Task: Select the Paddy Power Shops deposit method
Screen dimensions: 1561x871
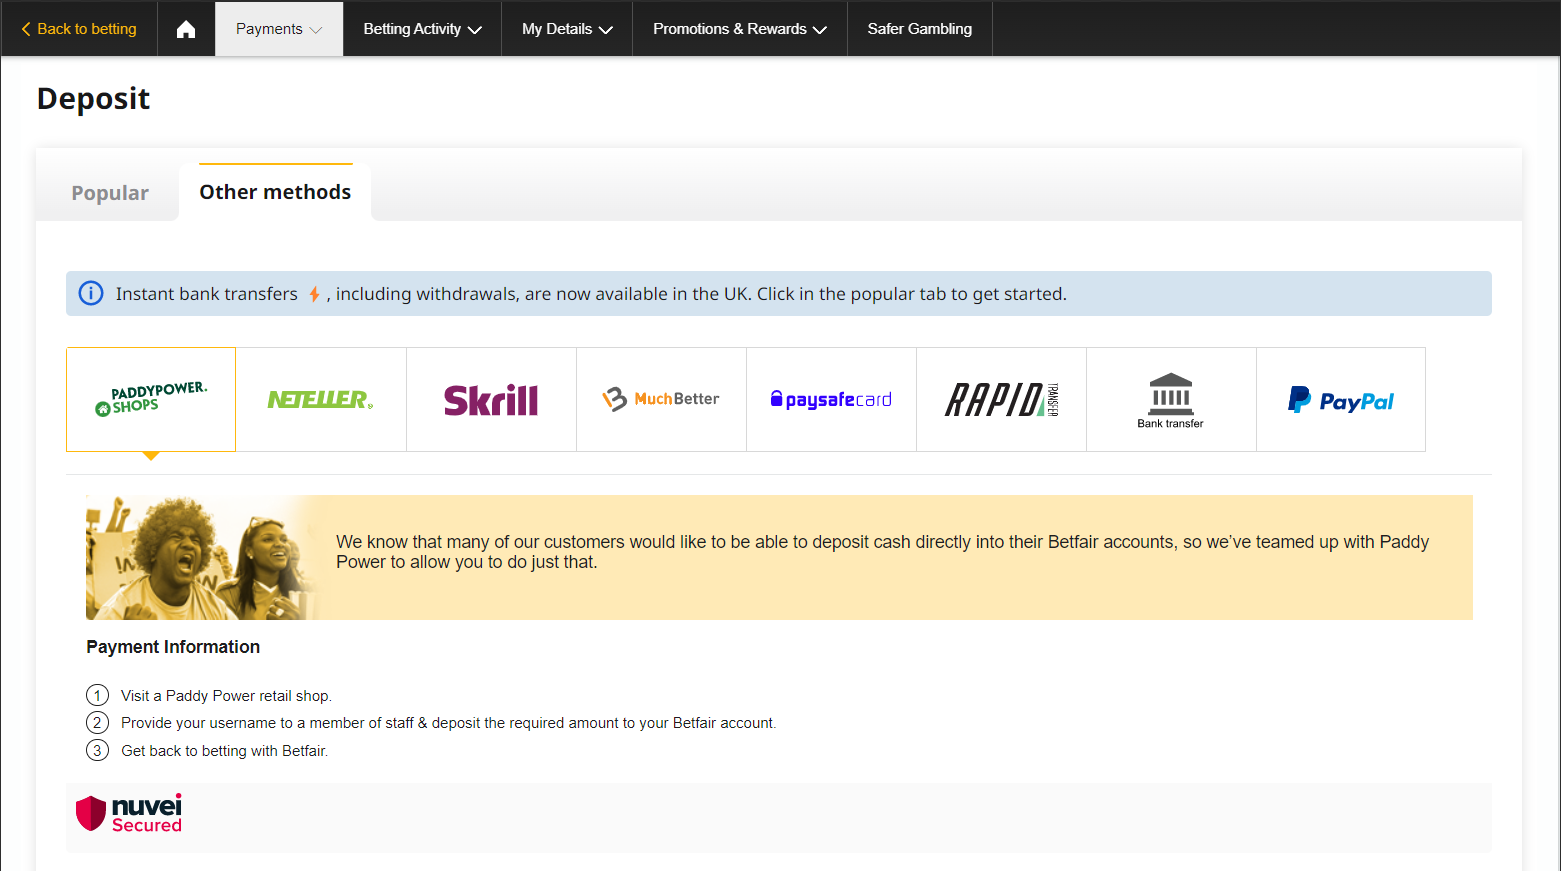Action: click(151, 399)
